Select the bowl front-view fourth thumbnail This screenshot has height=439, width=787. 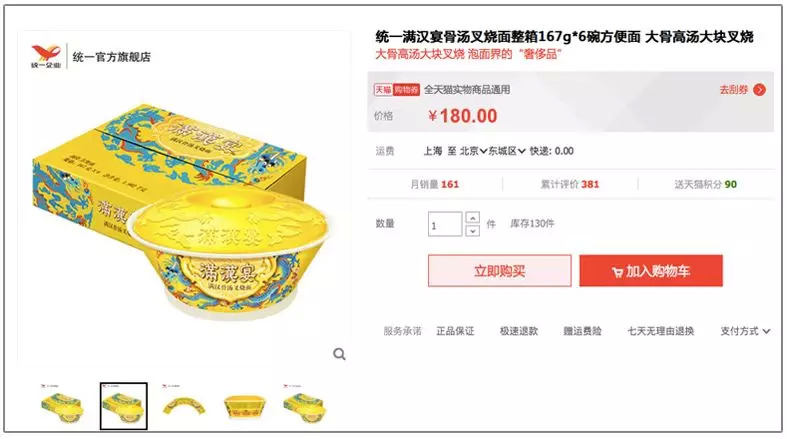(244, 406)
